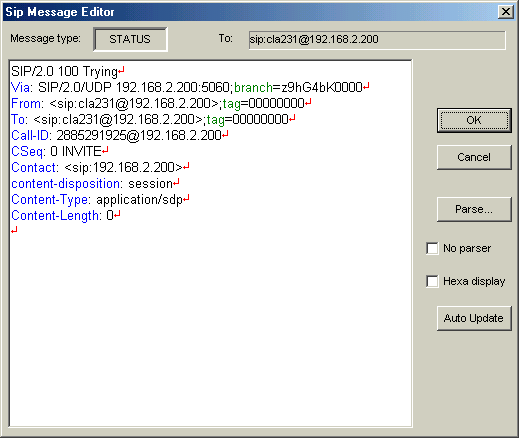Click the Content-Type header name
Screen dimensions: 519x438
(50, 199)
